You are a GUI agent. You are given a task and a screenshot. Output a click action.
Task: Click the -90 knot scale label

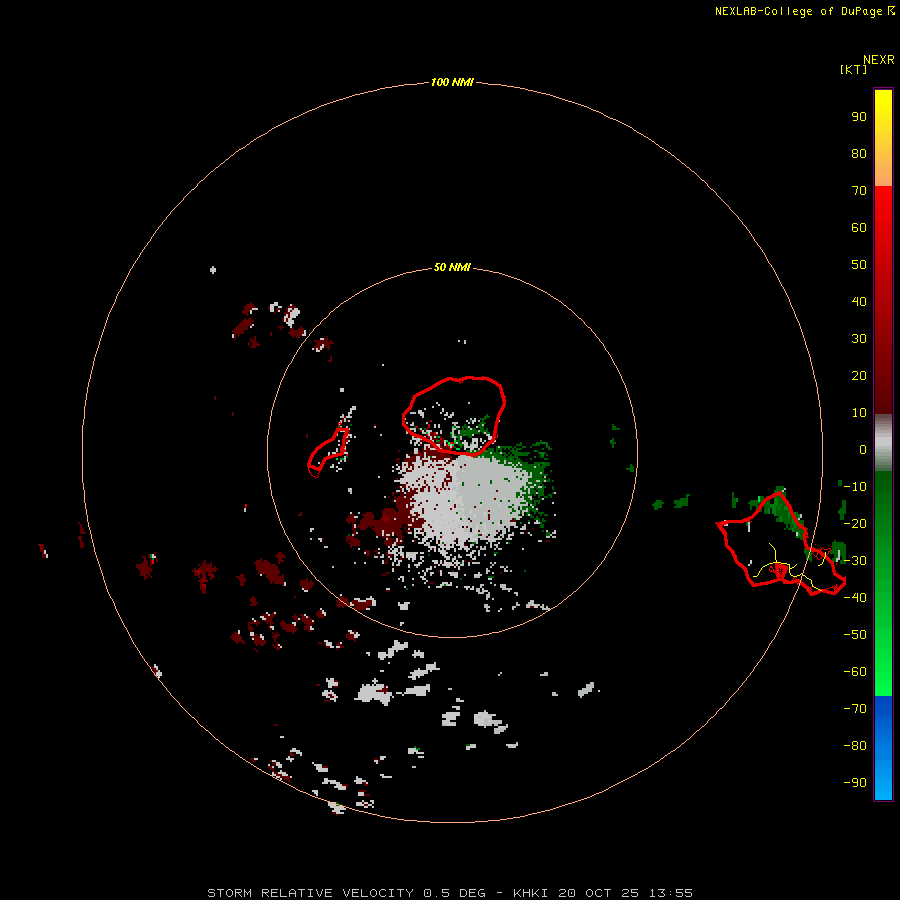click(855, 783)
